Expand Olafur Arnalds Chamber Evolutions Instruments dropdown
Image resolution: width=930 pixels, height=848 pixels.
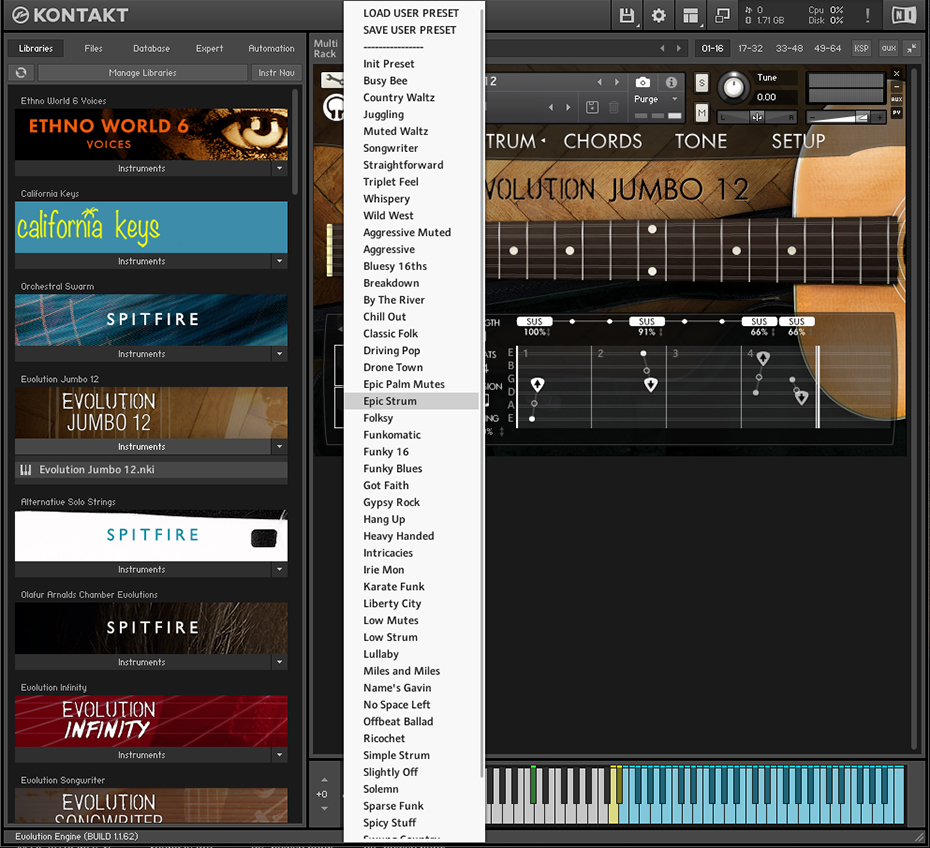[279, 662]
